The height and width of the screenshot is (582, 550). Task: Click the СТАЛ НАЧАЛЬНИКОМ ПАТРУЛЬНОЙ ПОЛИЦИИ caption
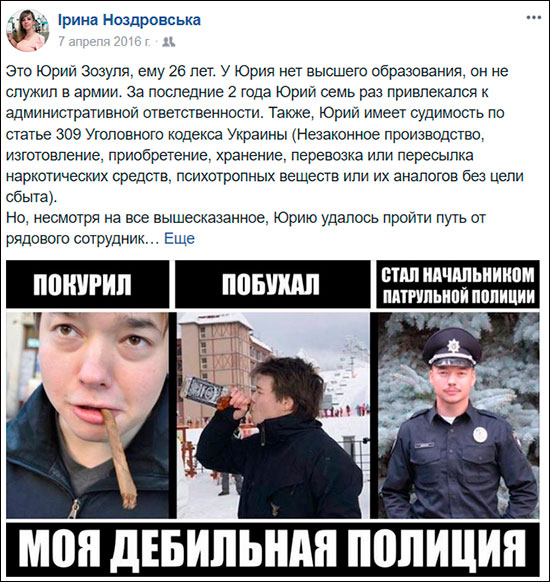coord(458,284)
